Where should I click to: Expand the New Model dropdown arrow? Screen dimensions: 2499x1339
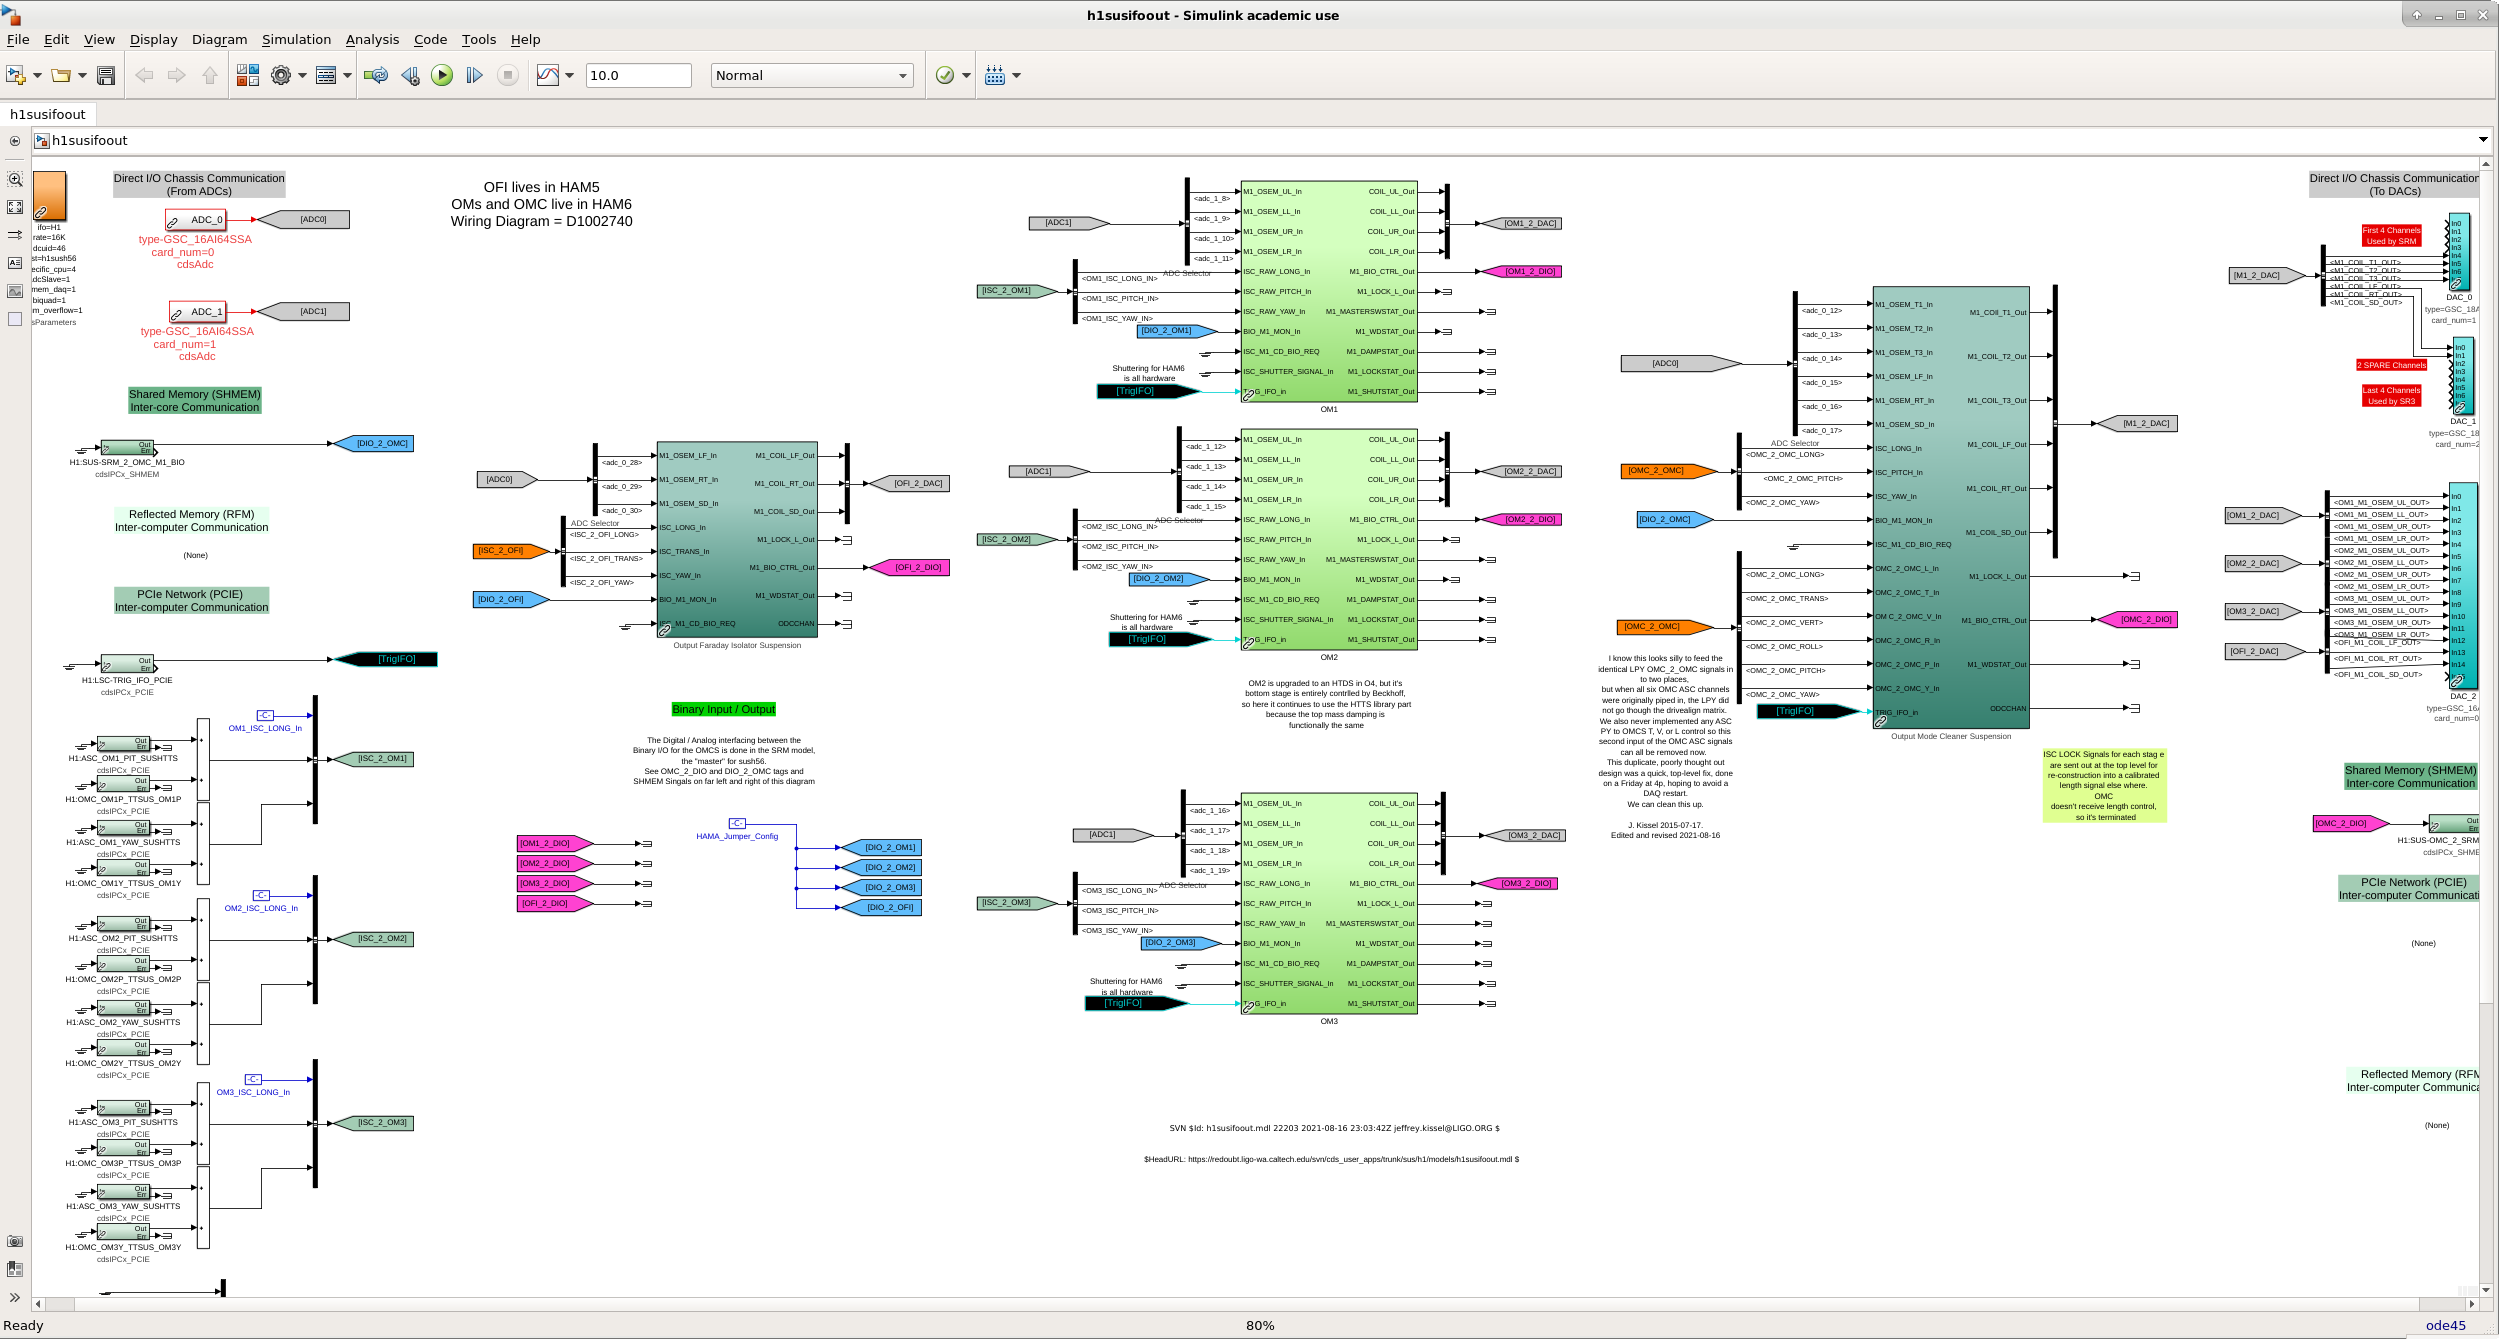click(x=37, y=75)
